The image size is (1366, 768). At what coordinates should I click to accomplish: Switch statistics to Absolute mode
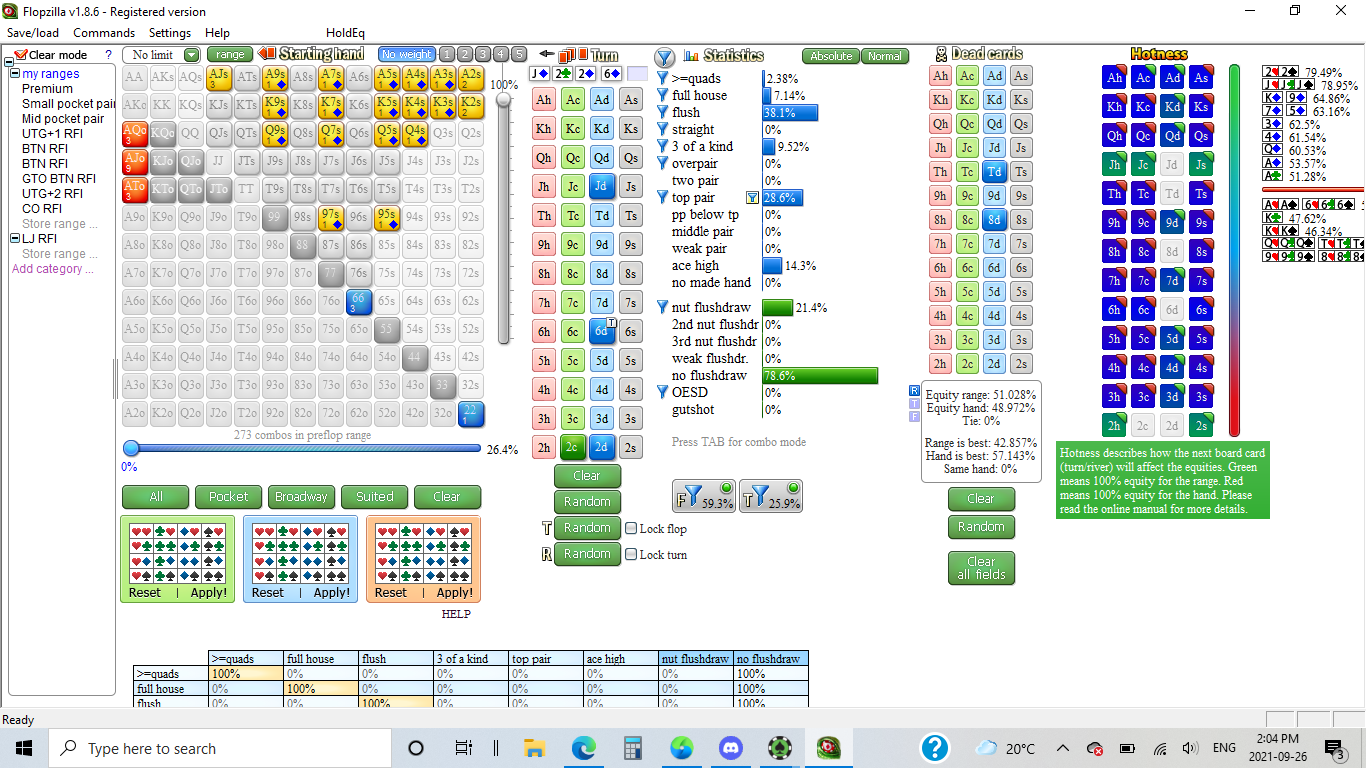(830, 56)
